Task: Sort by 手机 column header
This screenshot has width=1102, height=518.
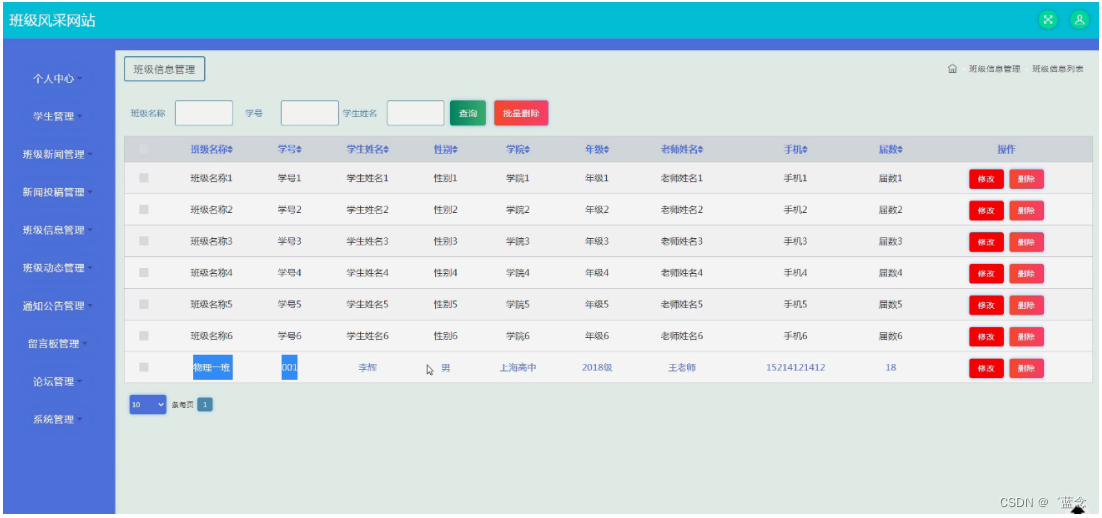Action: tap(796, 150)
